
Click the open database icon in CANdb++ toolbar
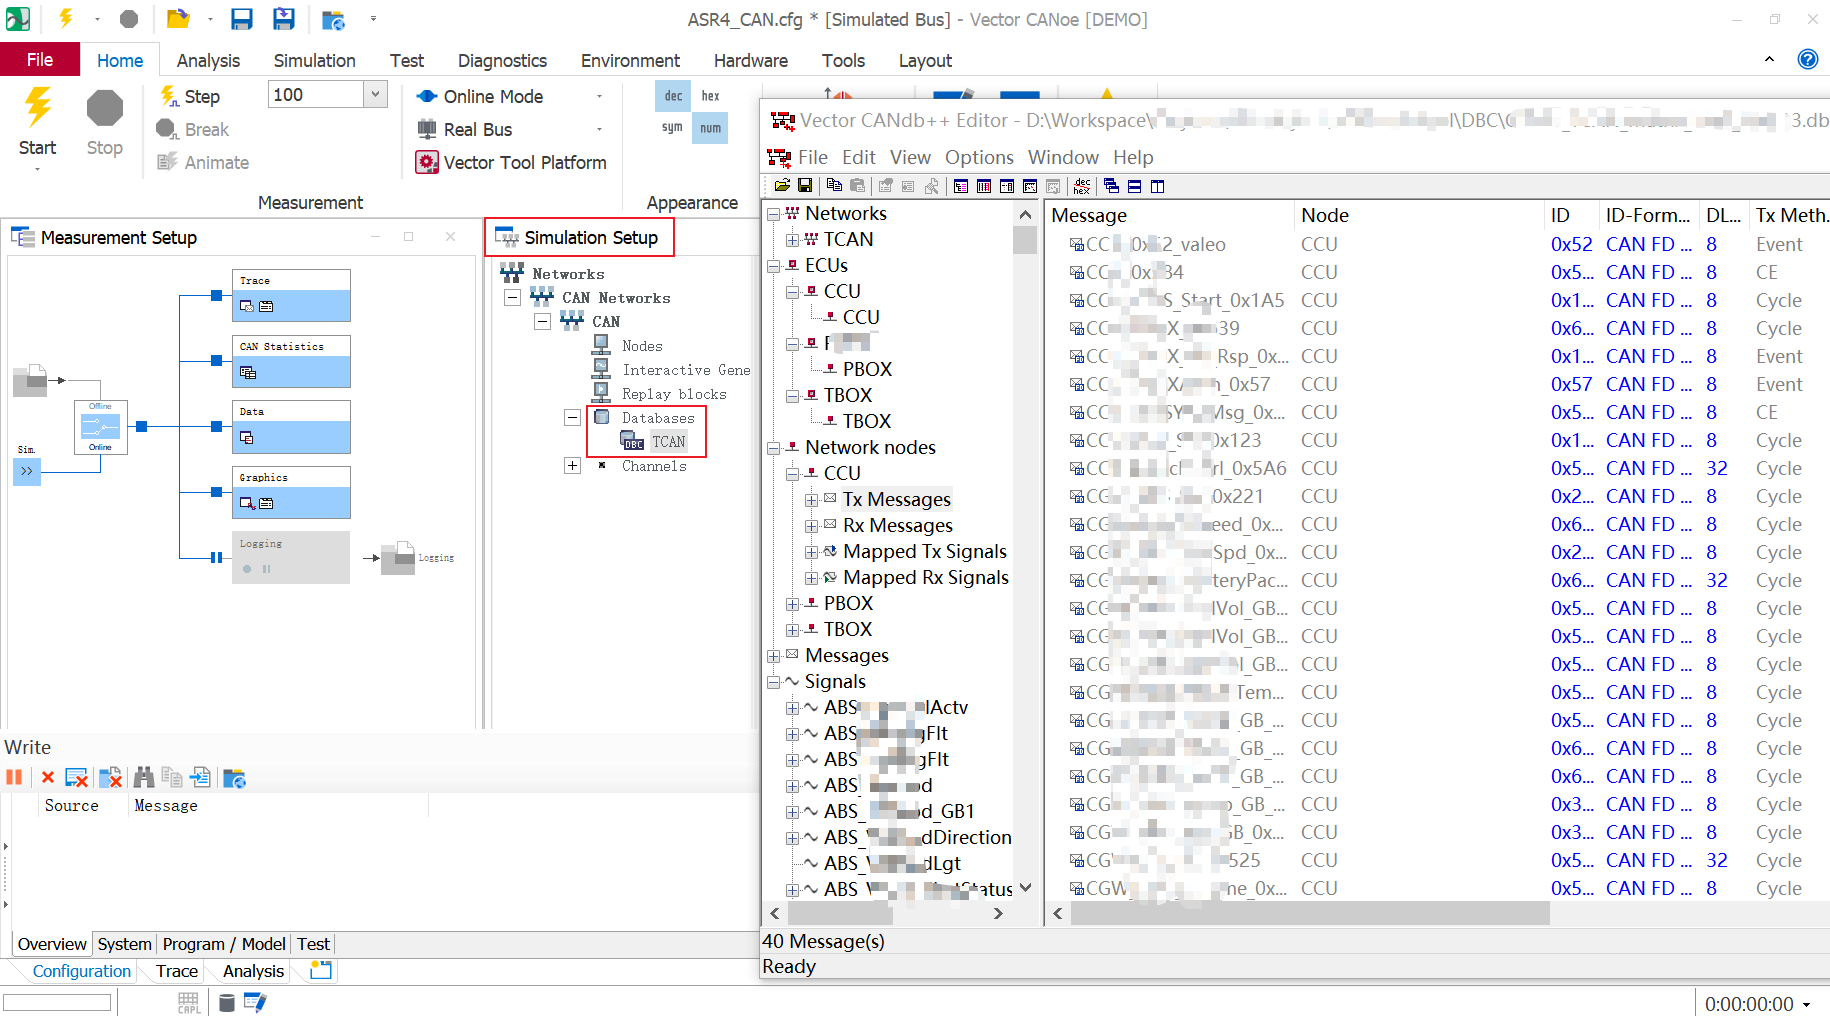tap(782, 186)
